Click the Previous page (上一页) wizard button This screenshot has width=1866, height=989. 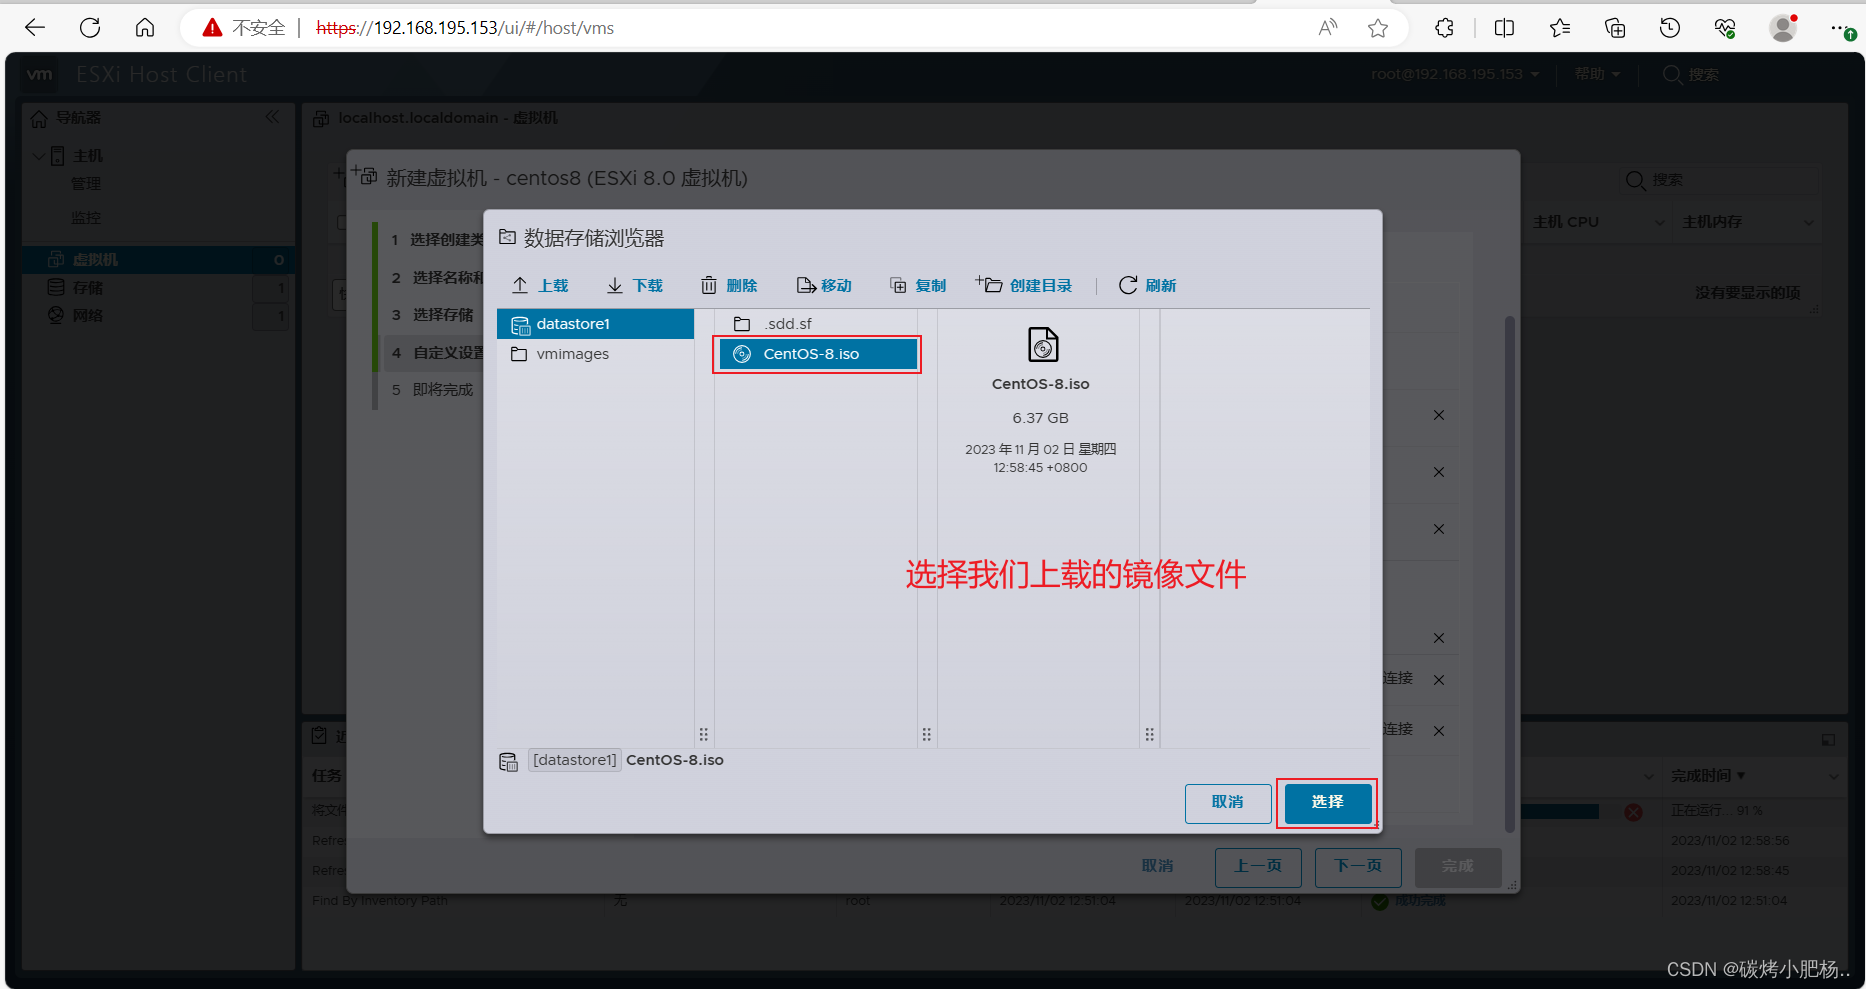(1258, 866)
